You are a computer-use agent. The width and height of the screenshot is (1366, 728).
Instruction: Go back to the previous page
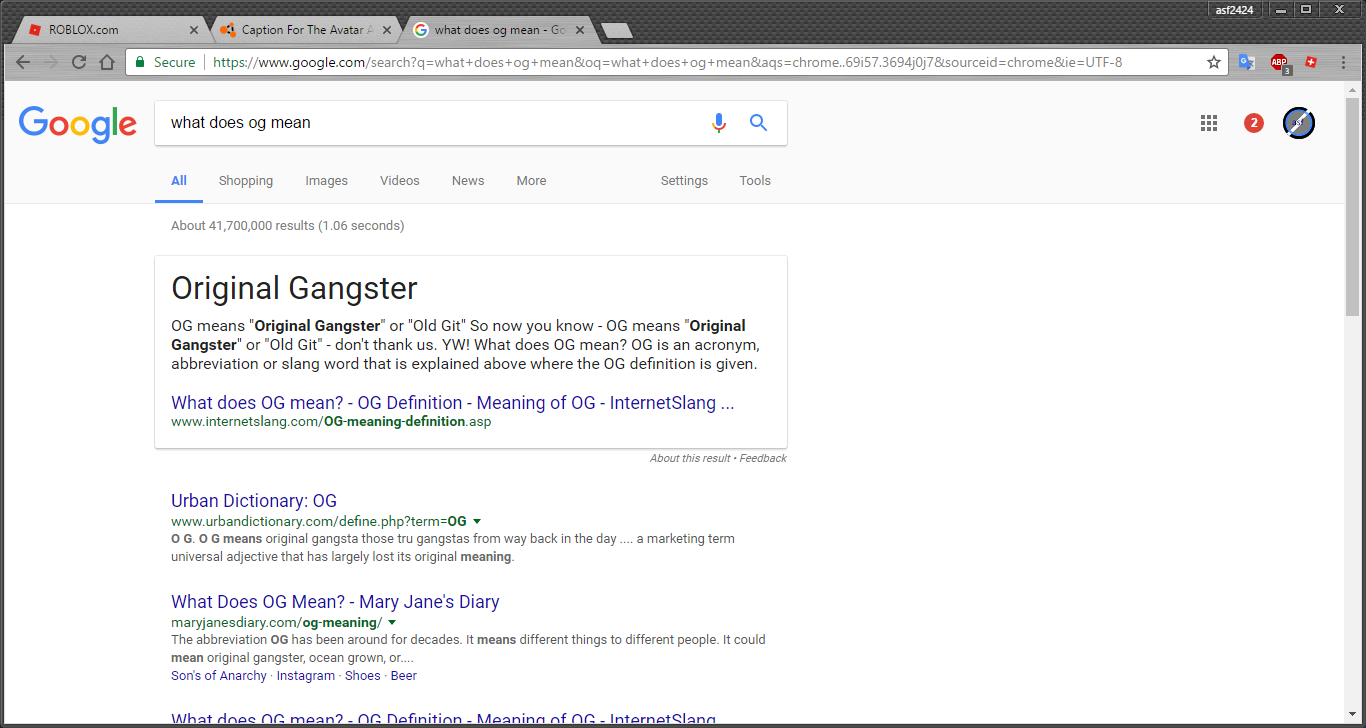[x=23, y=62]
